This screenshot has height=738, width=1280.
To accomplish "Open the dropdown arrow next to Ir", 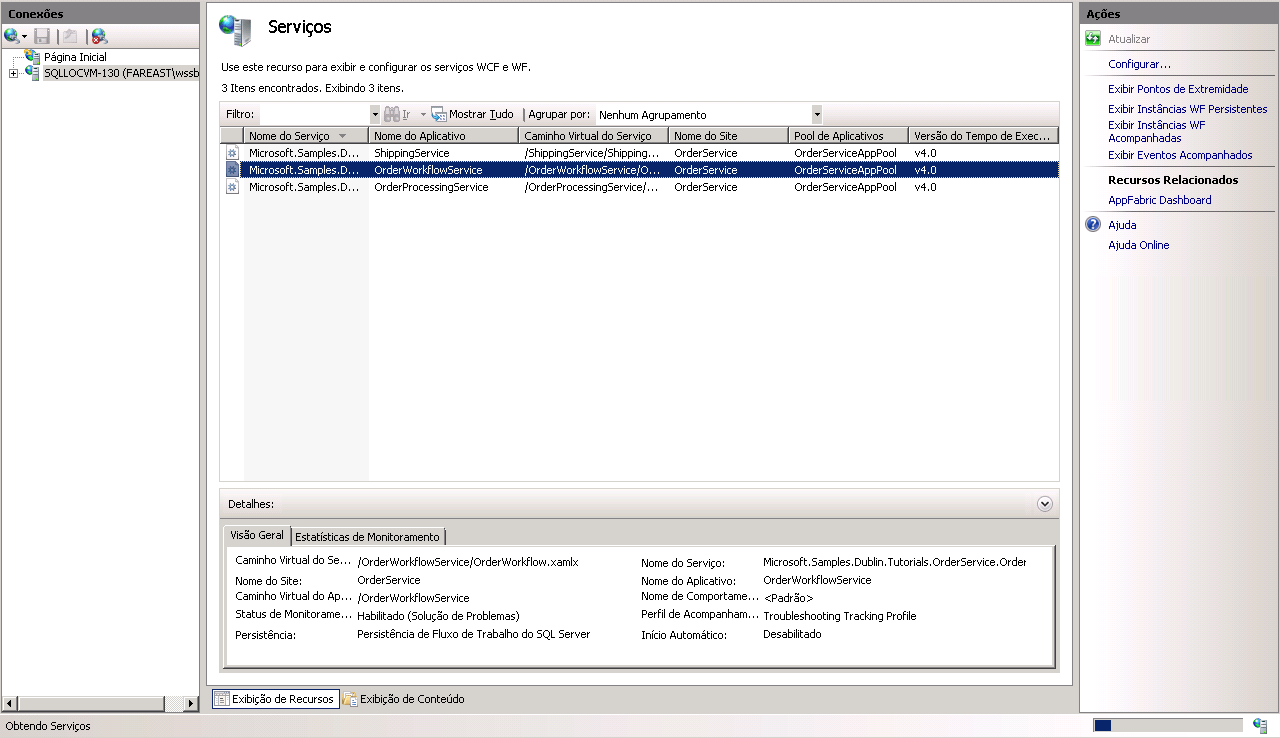I will 423,115.
